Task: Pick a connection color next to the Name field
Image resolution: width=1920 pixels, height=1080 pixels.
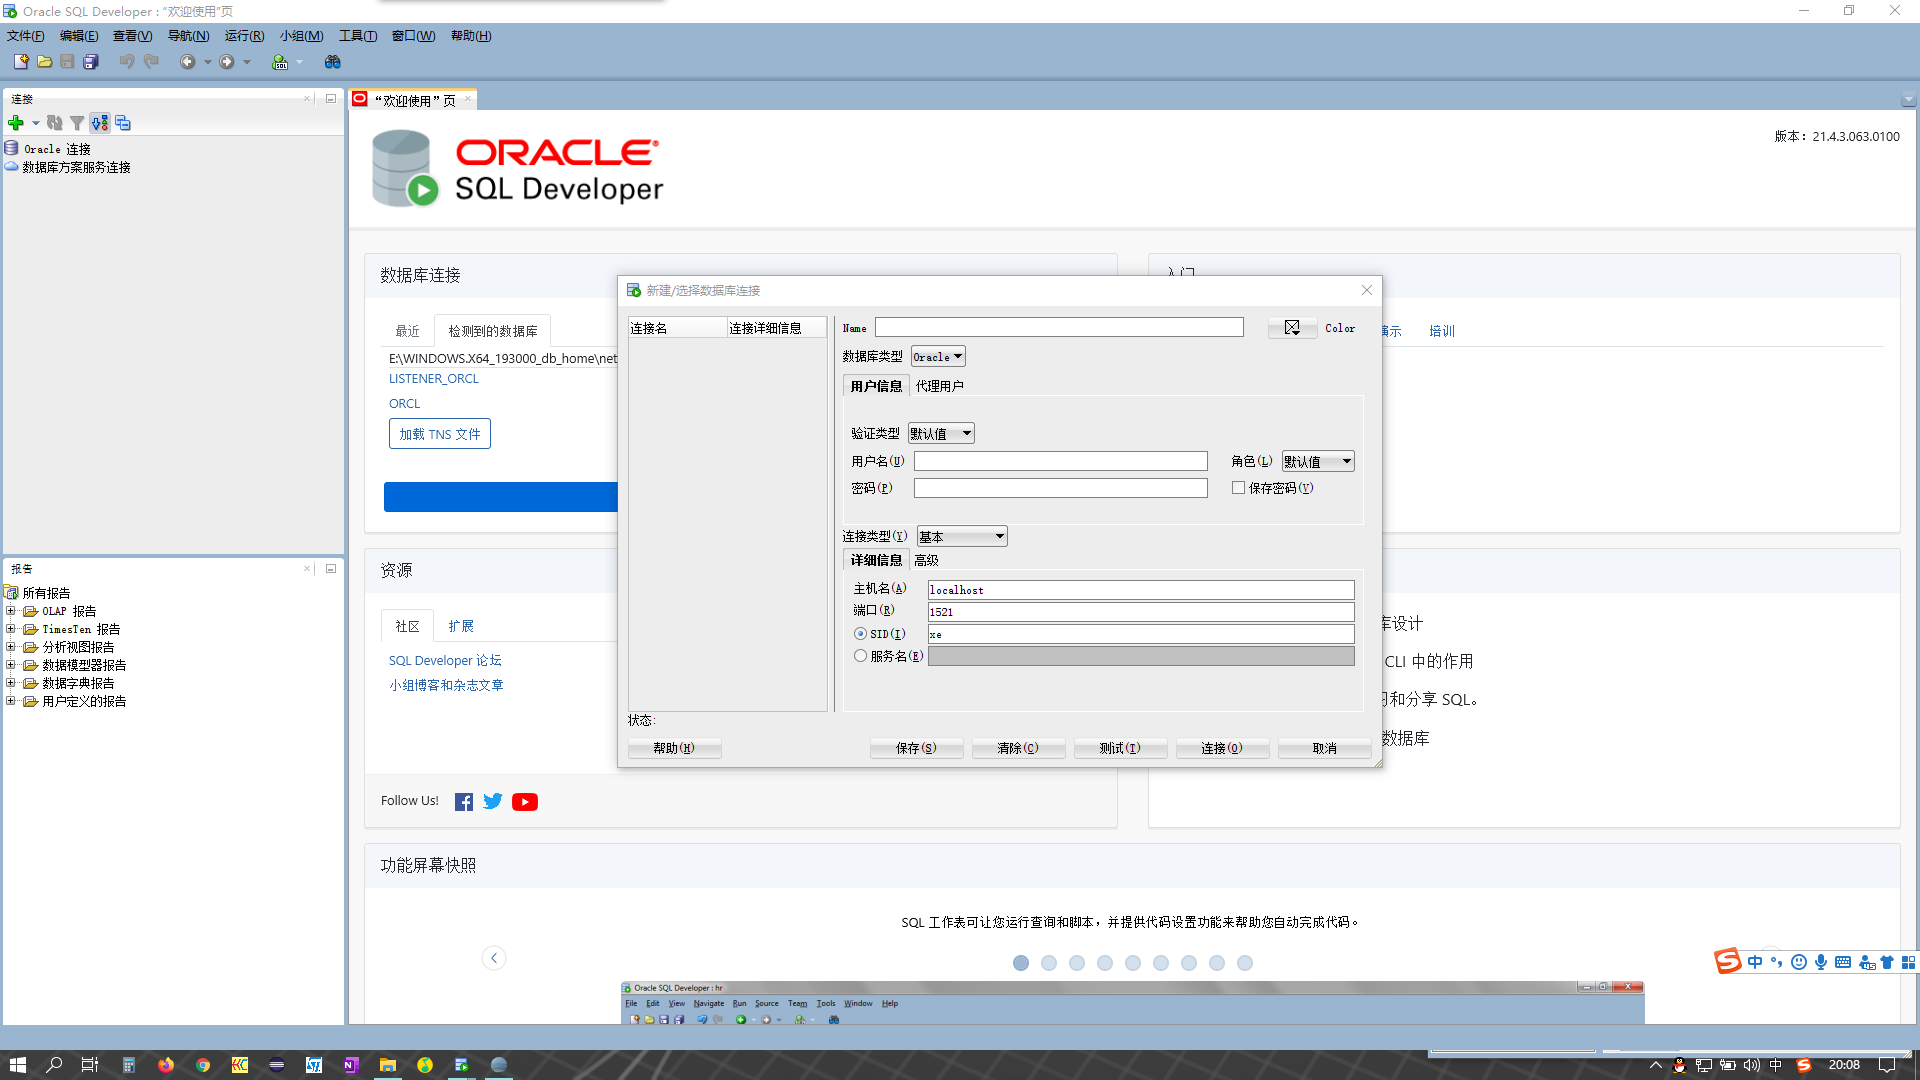Action: click(1293, 327)
